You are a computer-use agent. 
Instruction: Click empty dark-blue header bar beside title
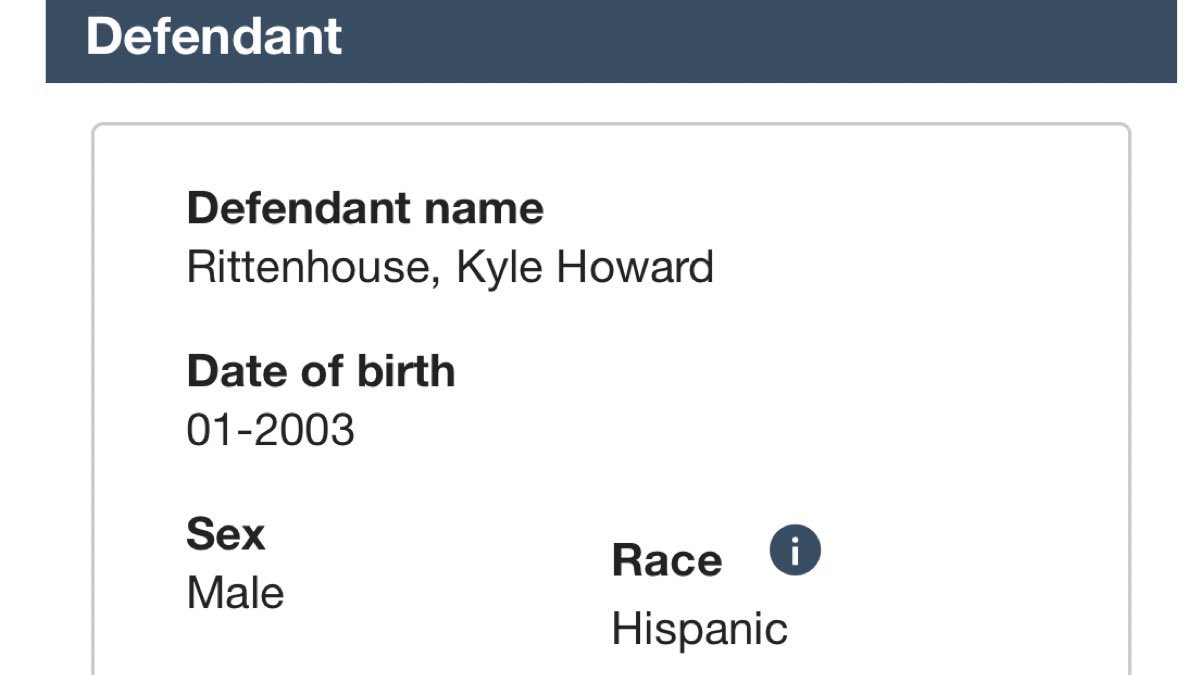coord(760,40)
